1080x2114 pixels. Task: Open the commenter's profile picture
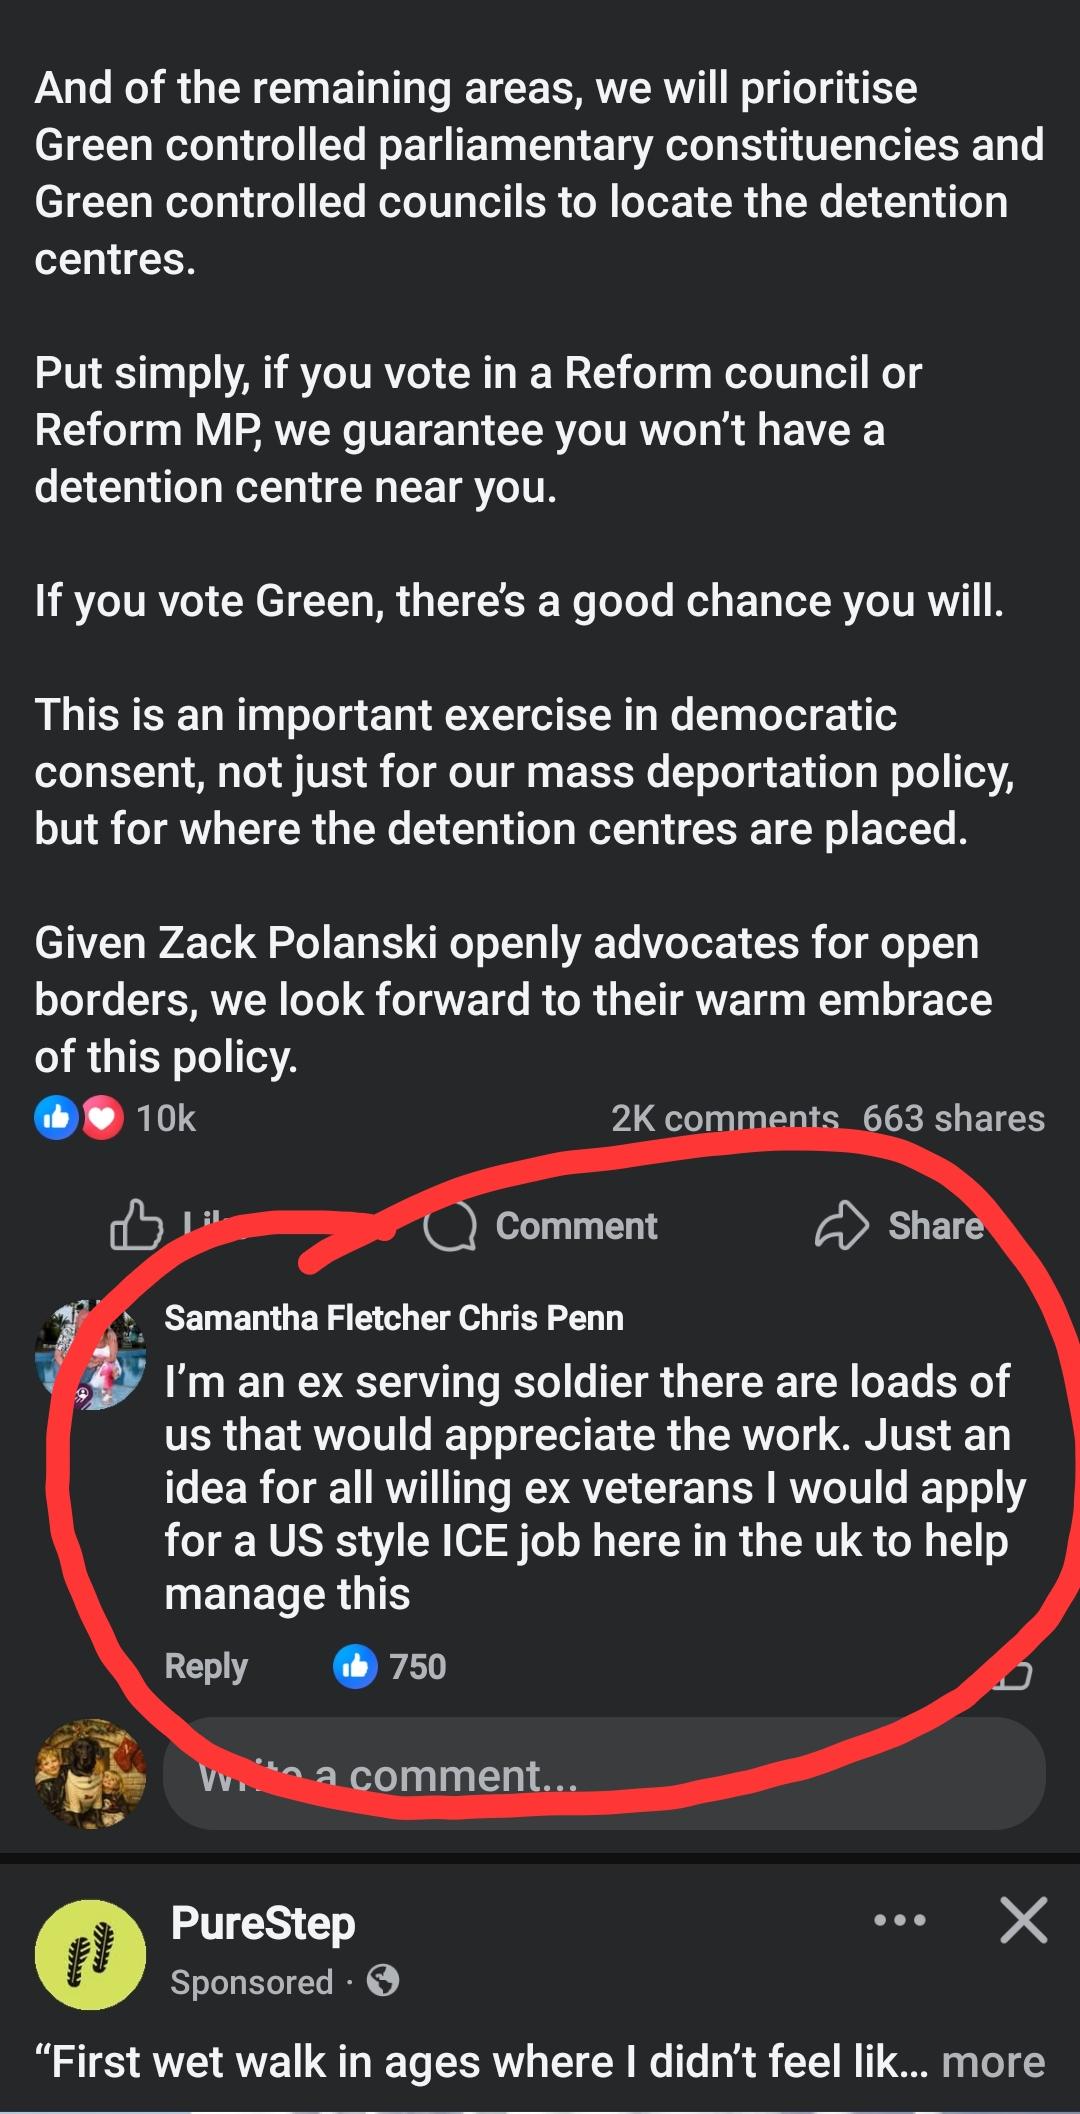90,1355
